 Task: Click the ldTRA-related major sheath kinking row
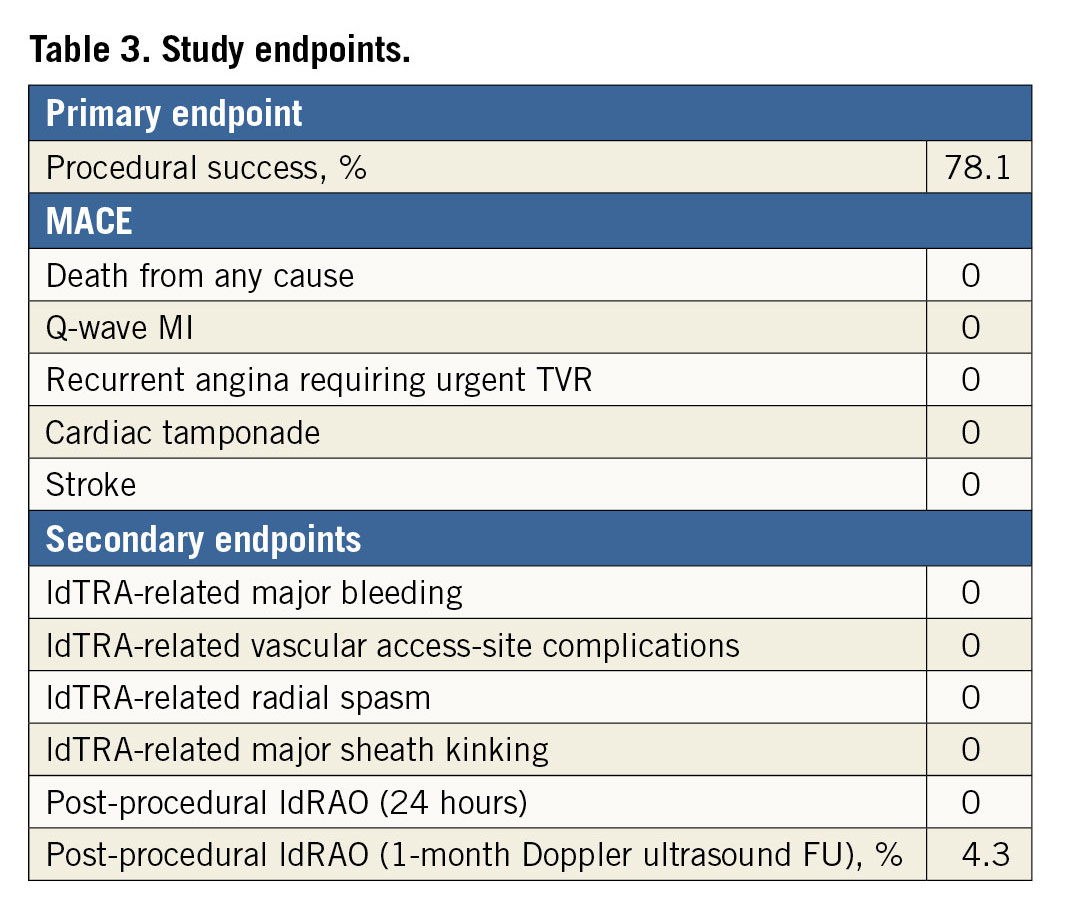point(297,749)
